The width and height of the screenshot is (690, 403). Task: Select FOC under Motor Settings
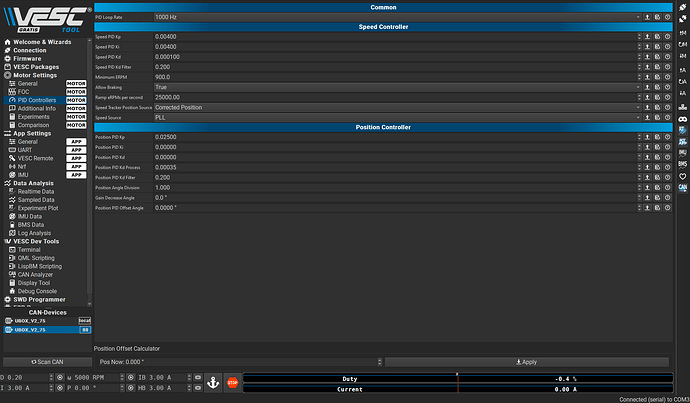click(27, 91)
